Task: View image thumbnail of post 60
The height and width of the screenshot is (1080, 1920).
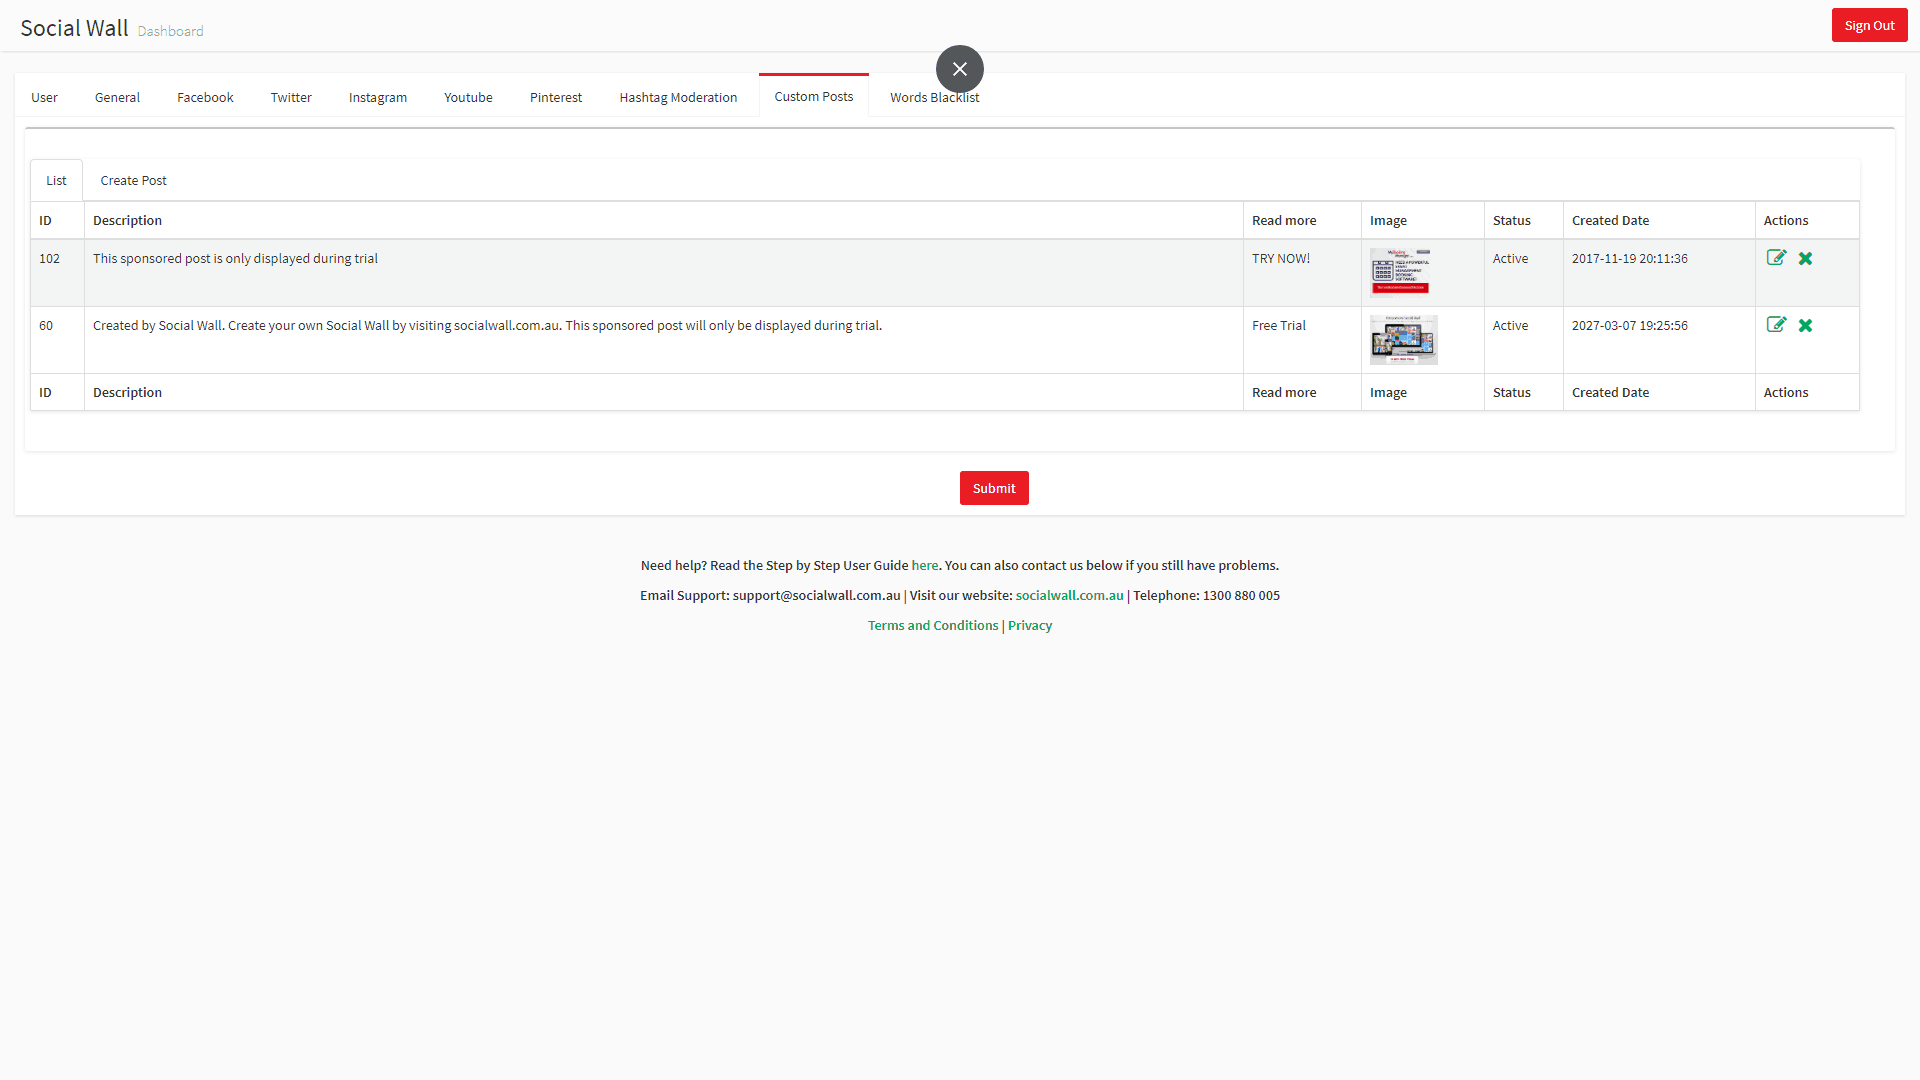Action: [1403, 340]
